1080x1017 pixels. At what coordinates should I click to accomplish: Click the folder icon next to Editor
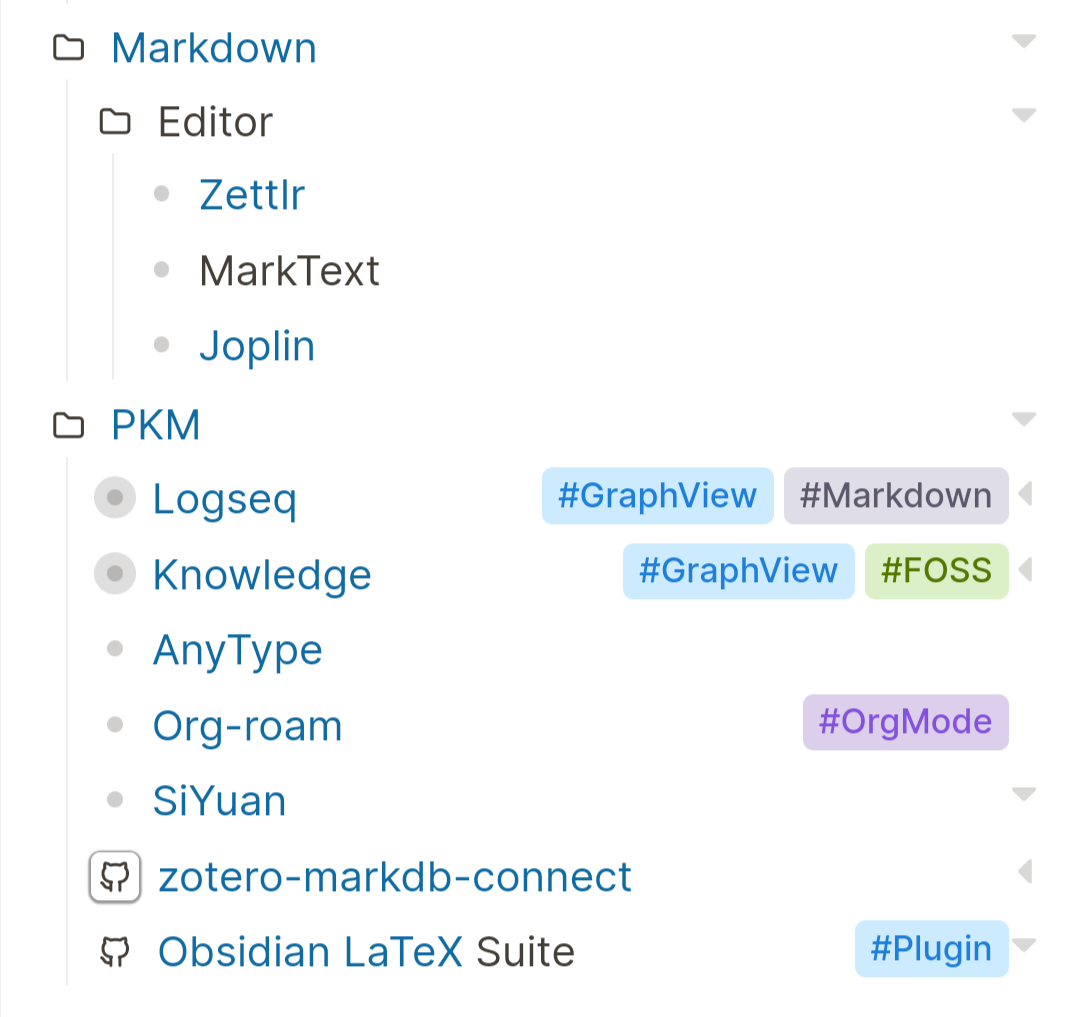114,122
